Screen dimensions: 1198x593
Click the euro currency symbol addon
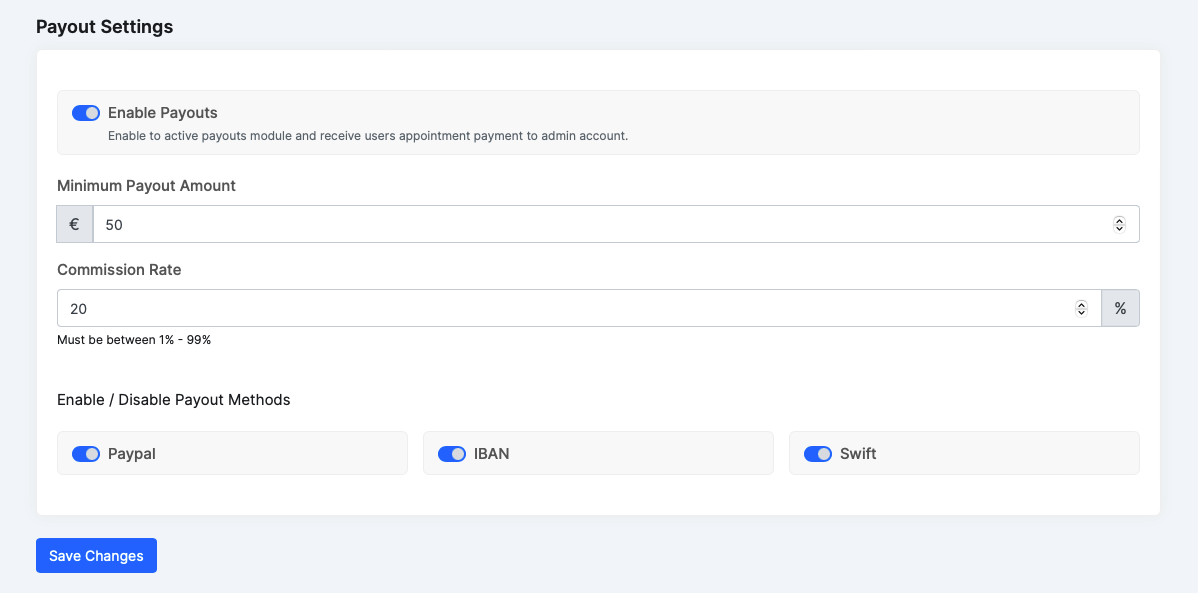(75, 225)
